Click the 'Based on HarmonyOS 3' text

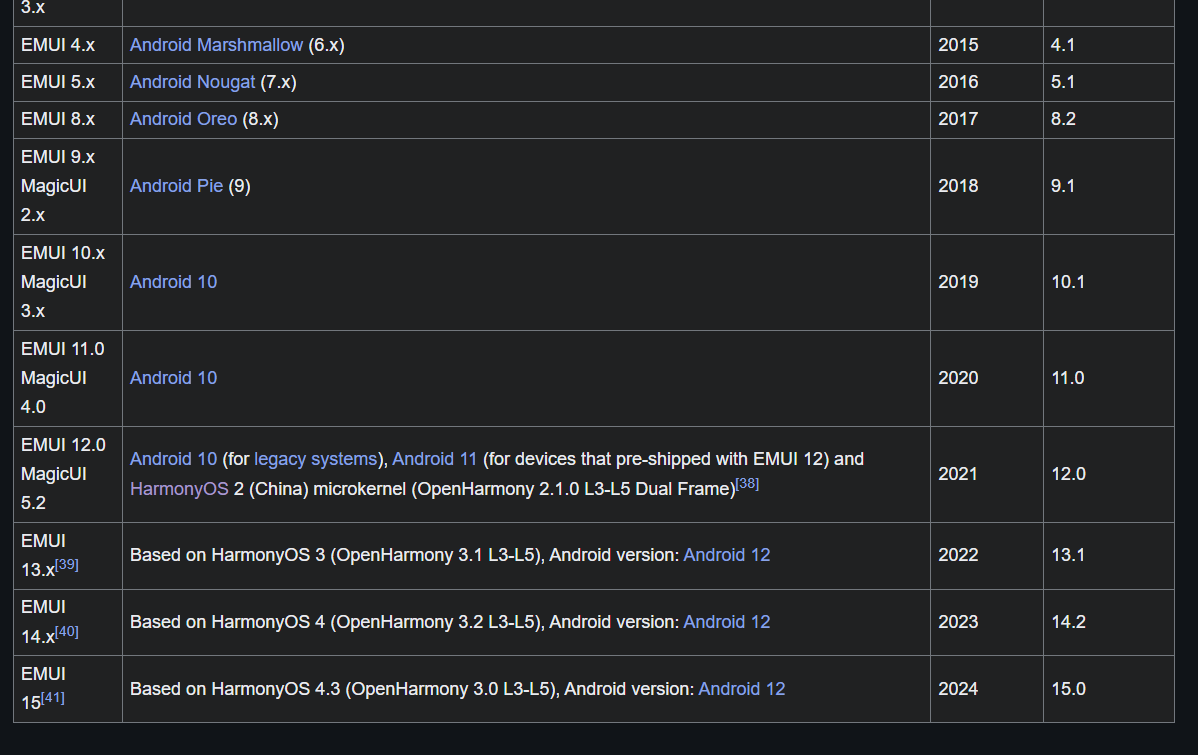tap(228, 556)
